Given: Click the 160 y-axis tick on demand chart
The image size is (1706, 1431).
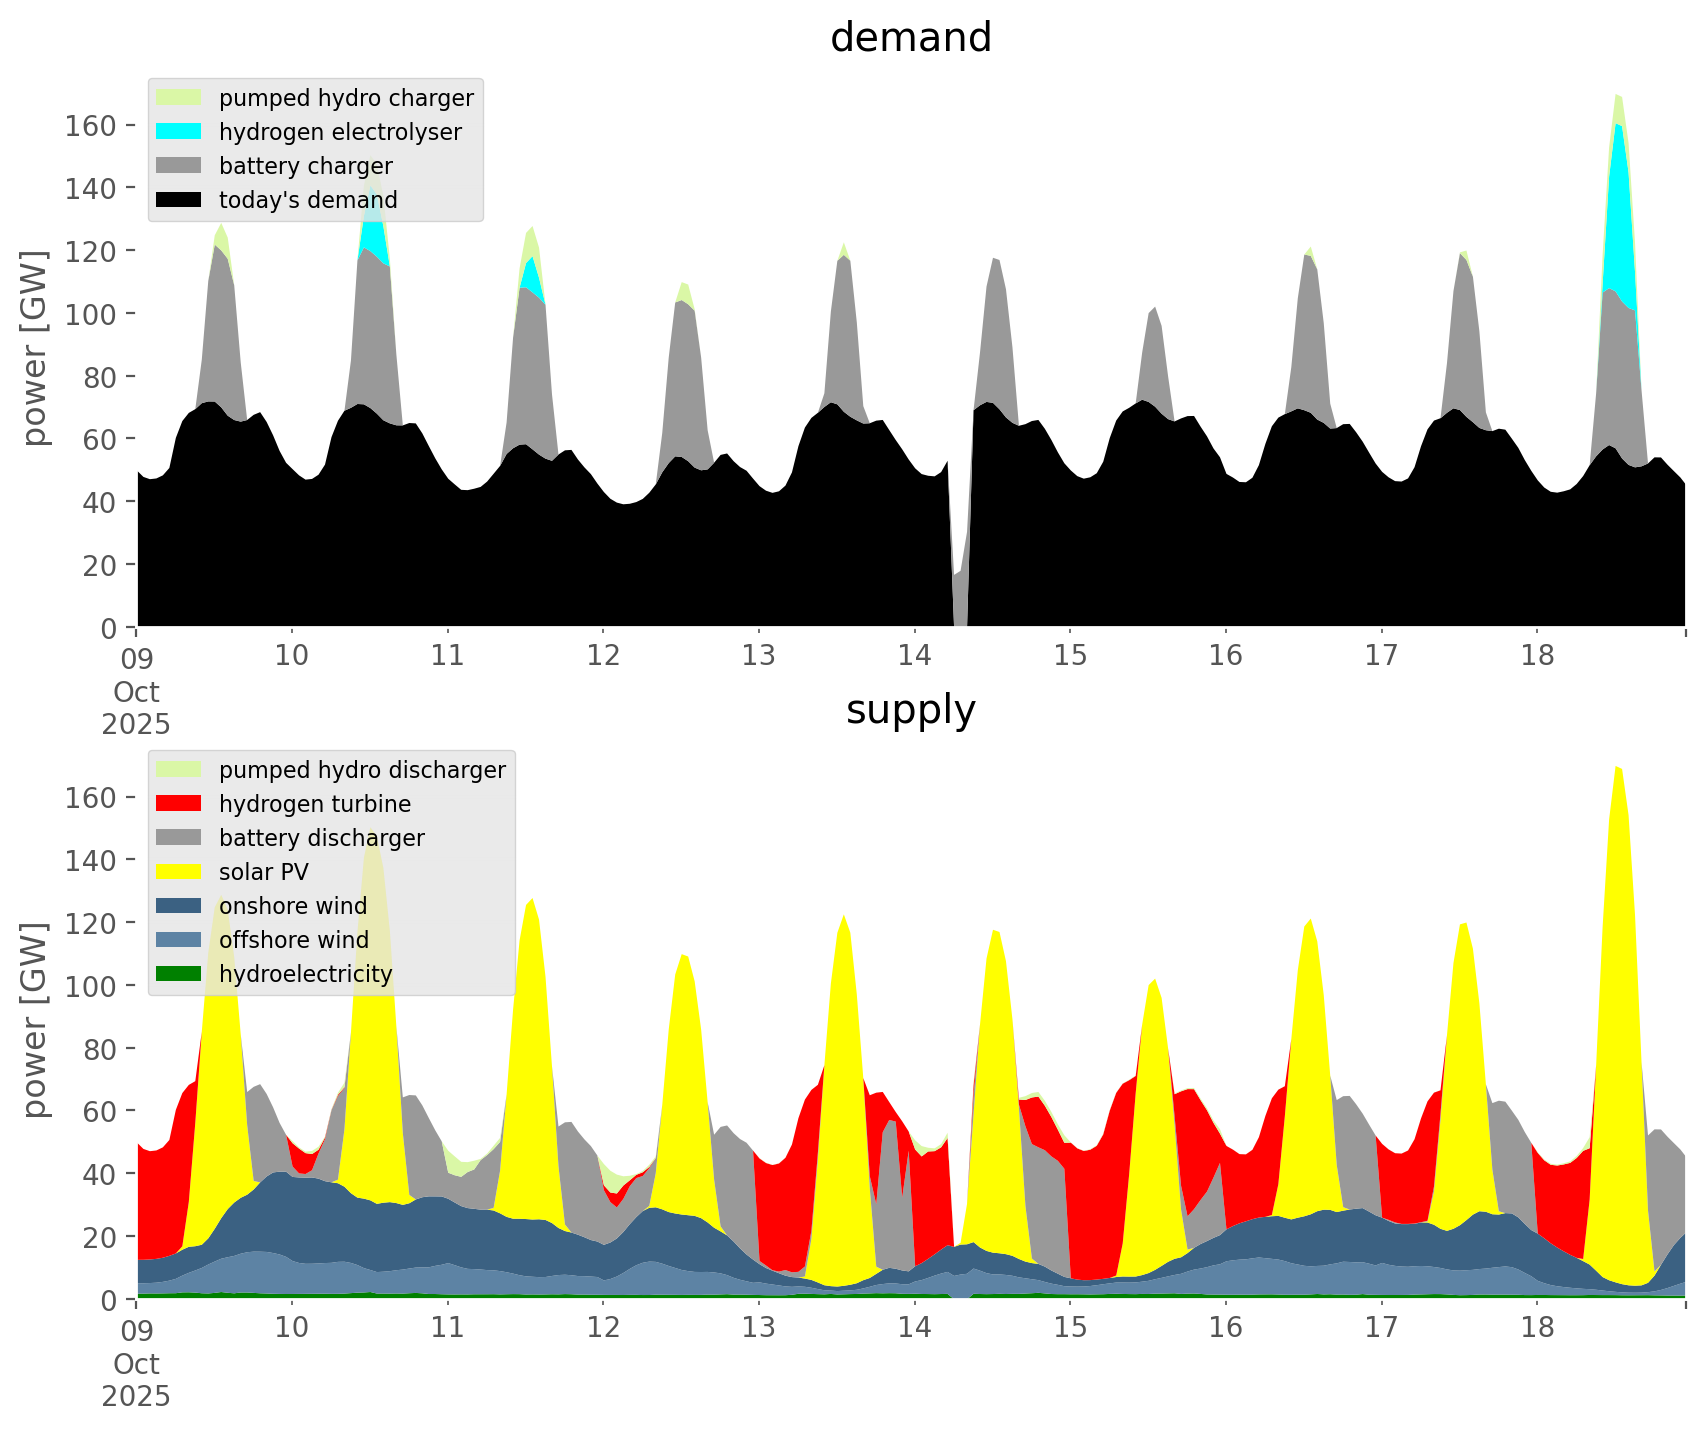Looking at the screenshot, I should point(90,125).
